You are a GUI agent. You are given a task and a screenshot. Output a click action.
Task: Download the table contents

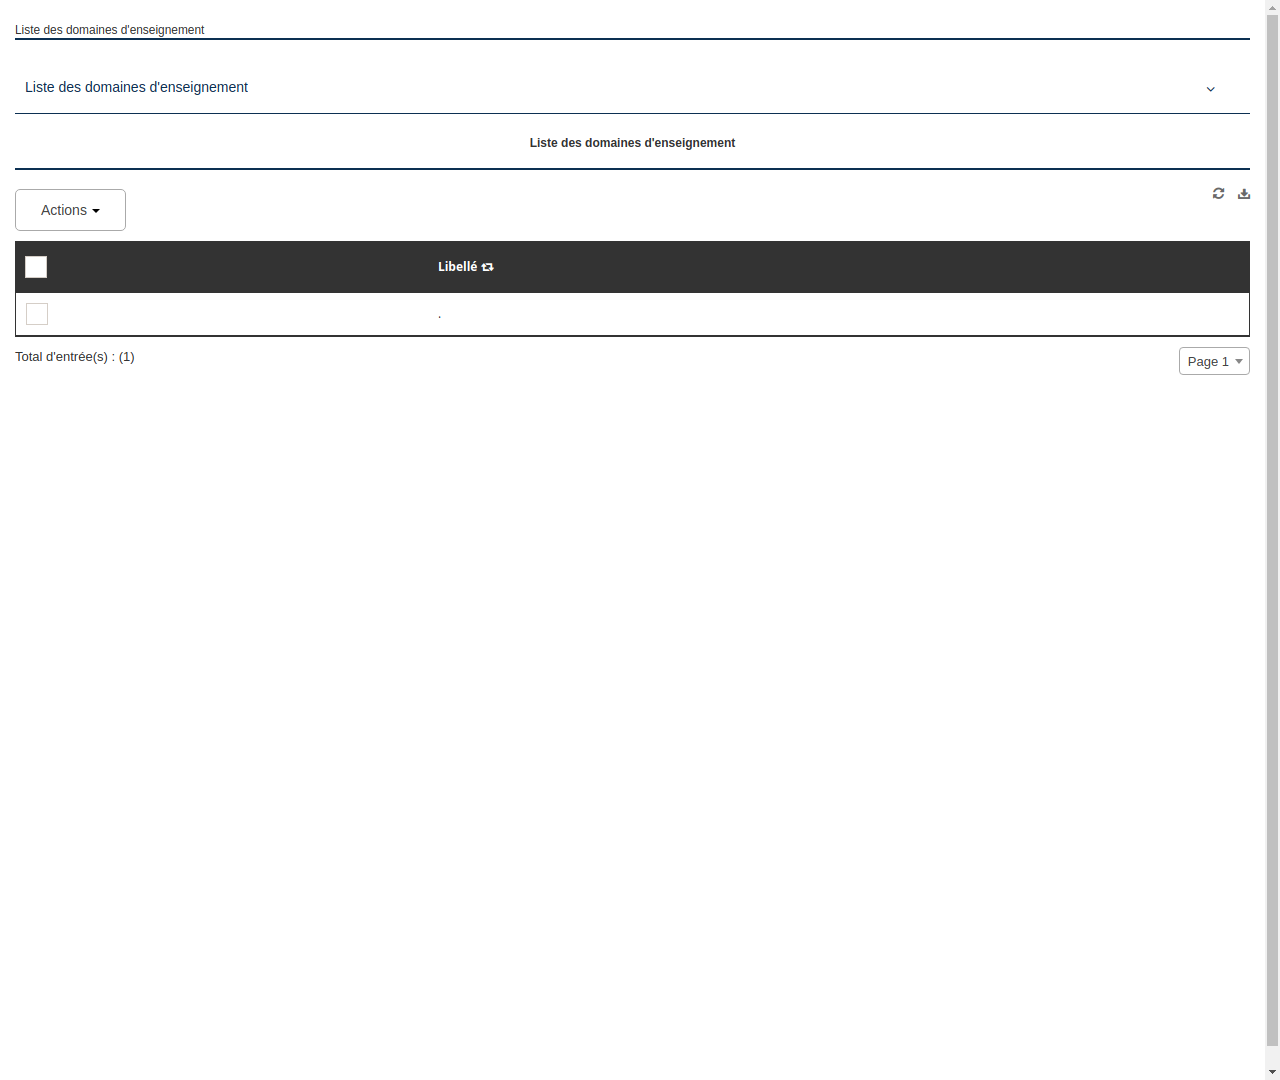coord(1243,193)
